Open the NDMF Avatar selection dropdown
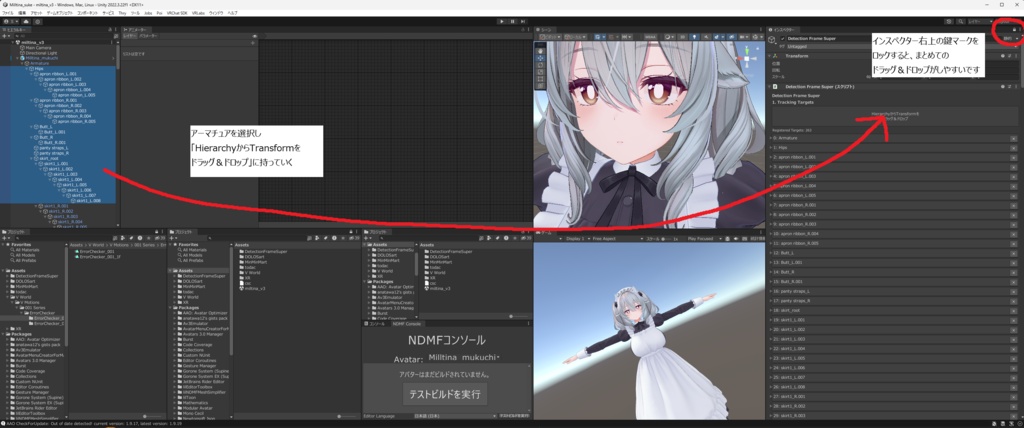This screenshot has height=428, width=1024. pyautogui.click(x=464, y=357)
